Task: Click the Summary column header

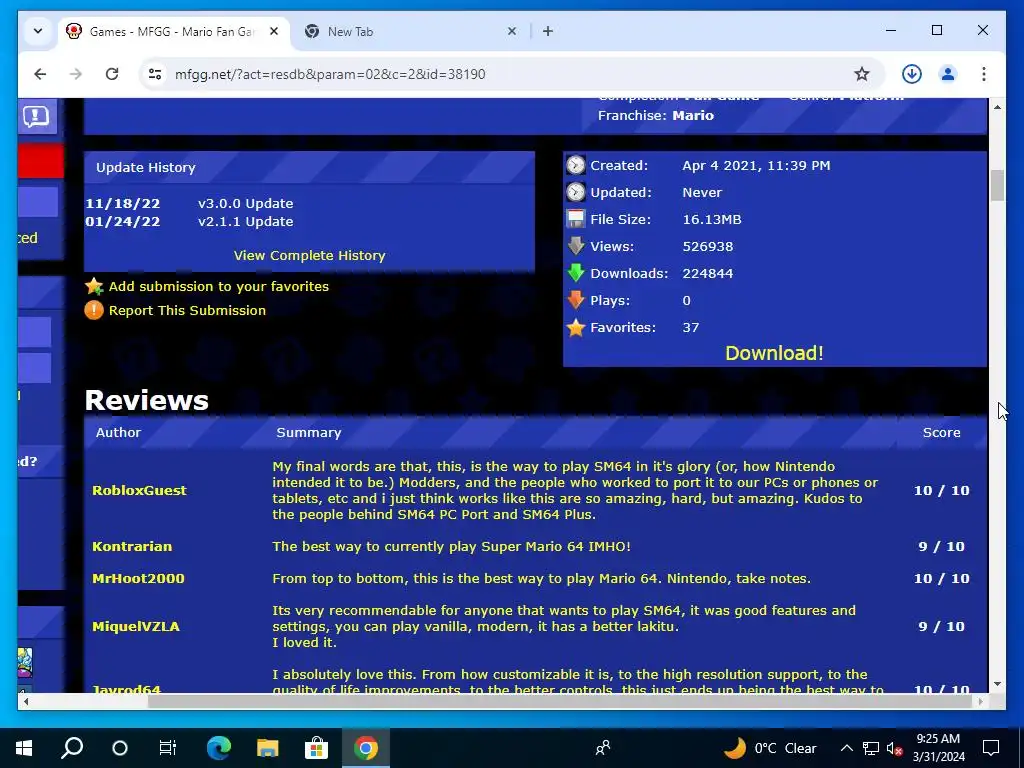Action: tap(308, 432)
